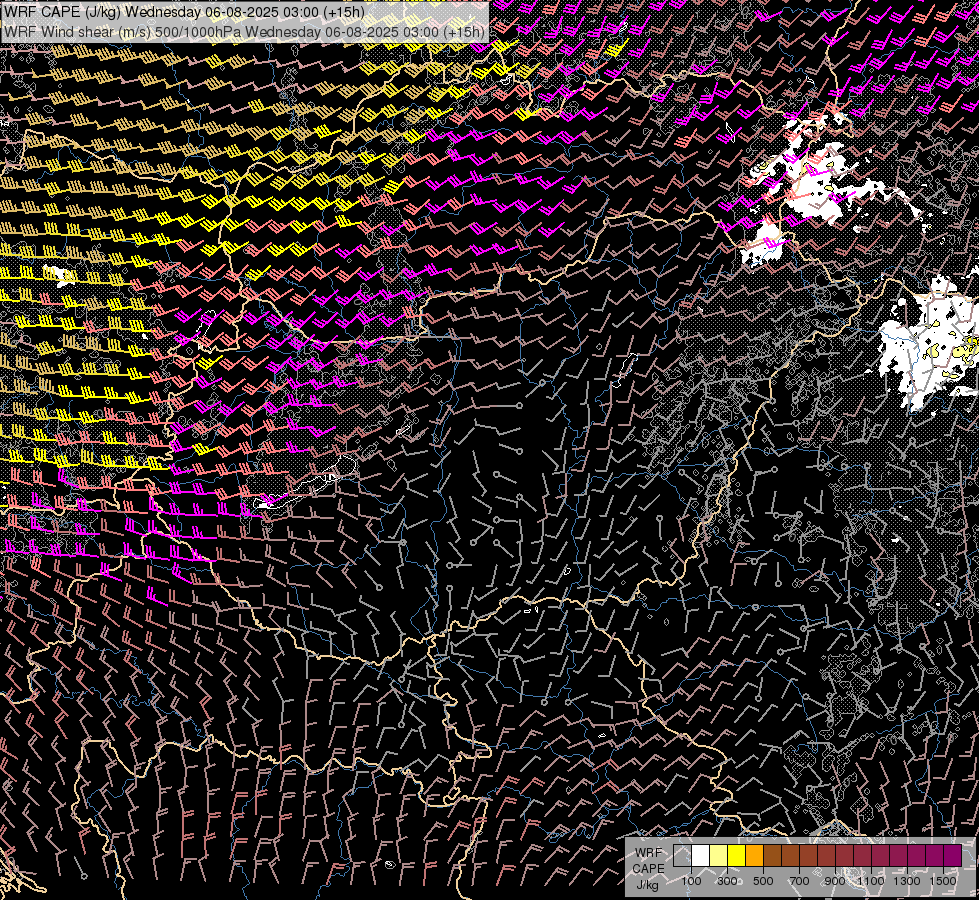Select the orange legend swatch
Screen dimensions: 979x900
click(x=754, y=856)
